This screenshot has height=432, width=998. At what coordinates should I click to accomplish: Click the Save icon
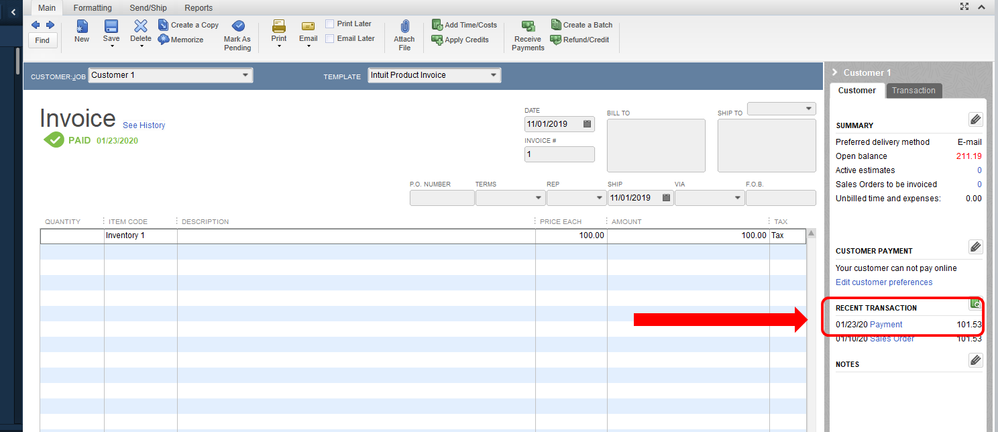(111, 26)
